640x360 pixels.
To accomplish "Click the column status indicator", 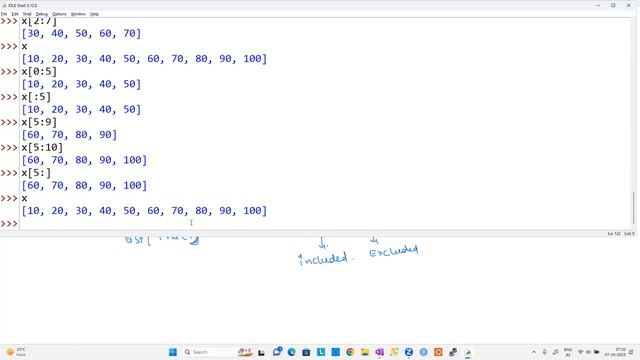I will click(629, 233).
